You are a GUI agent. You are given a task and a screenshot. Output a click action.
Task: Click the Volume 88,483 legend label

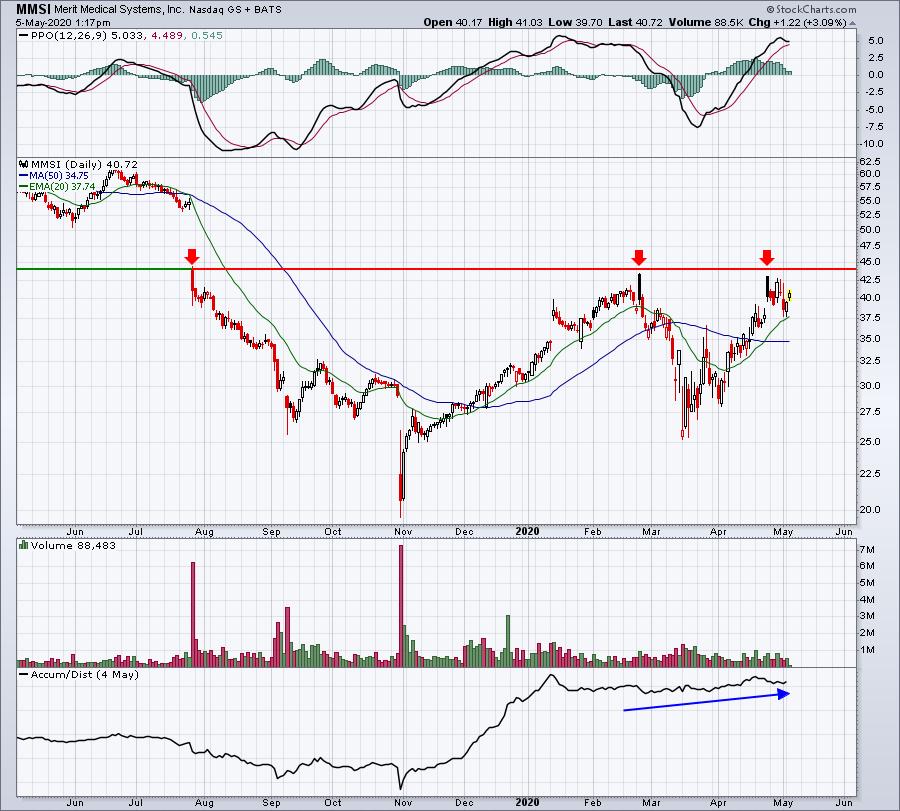point(73,545)
